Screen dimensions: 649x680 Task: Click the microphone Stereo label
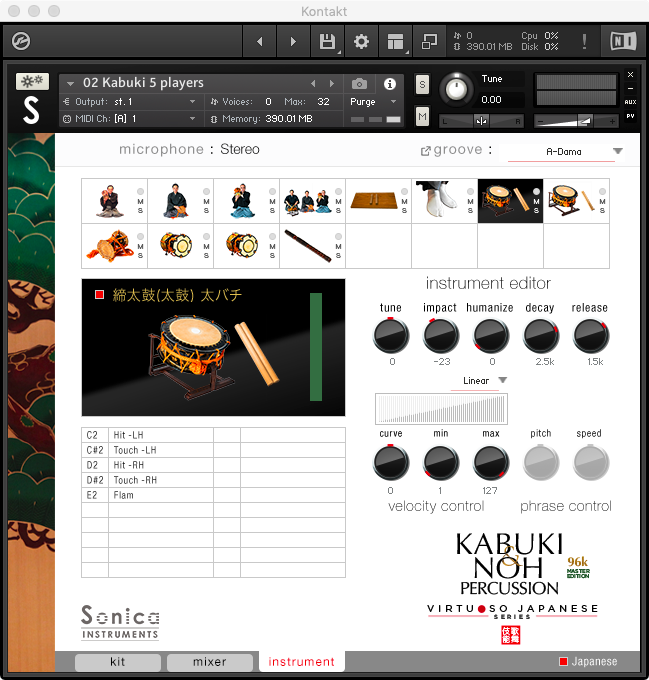[x=240, y=149]
